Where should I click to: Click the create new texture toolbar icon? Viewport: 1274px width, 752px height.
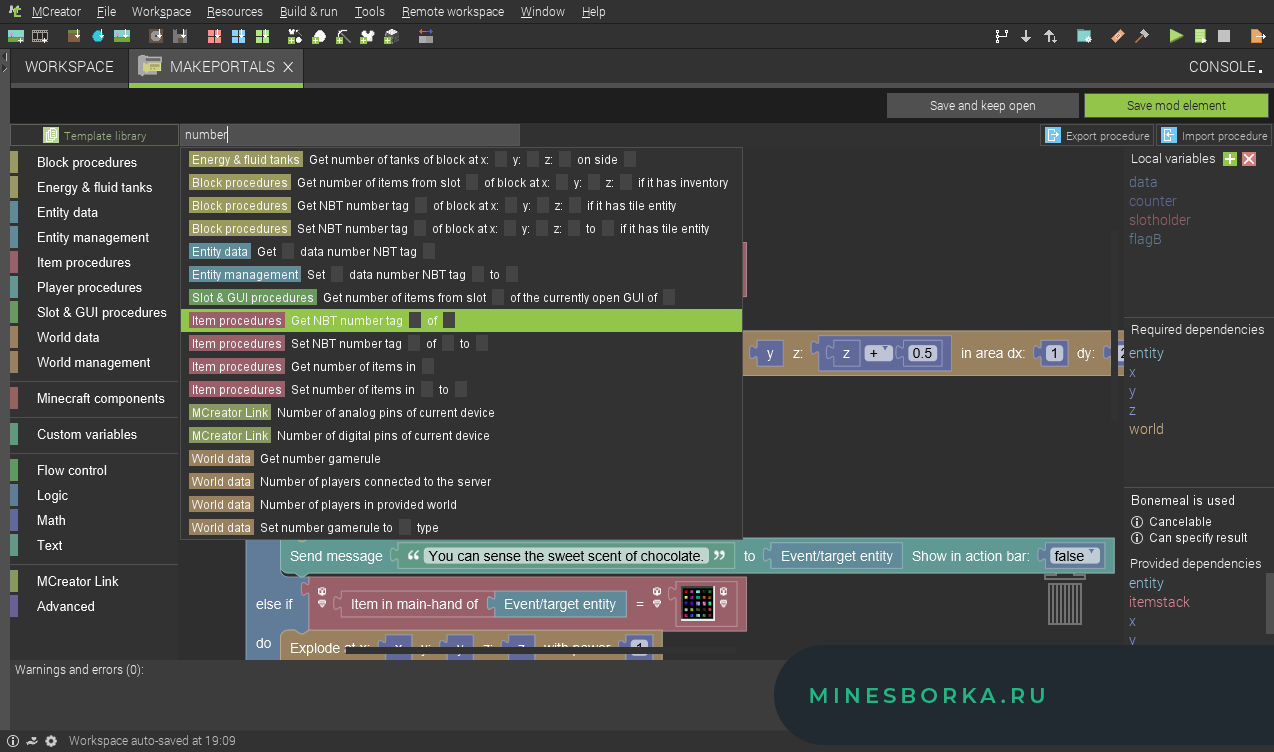point(16,36)
